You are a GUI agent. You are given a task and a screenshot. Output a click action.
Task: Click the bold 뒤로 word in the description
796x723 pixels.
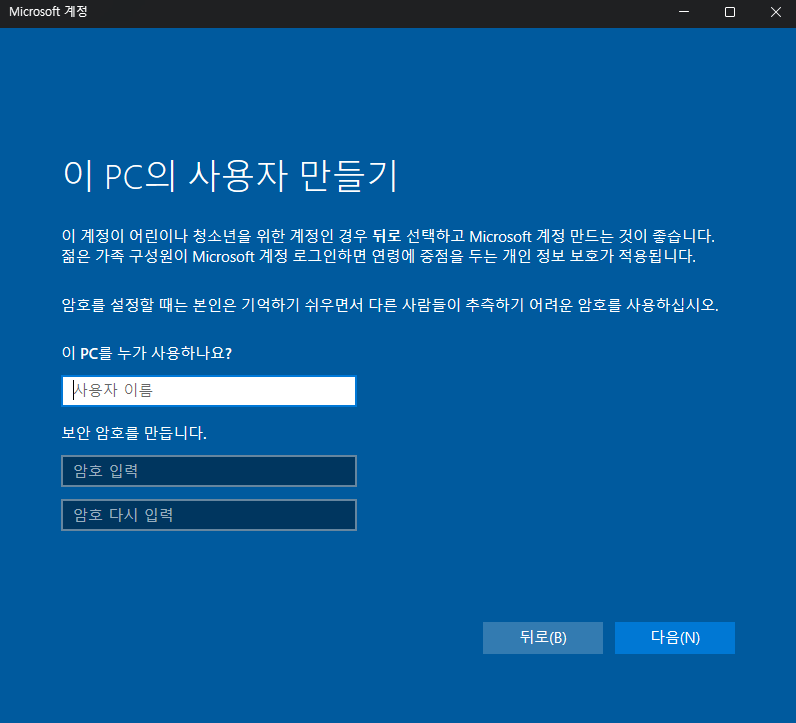click(x=386, y=236)
